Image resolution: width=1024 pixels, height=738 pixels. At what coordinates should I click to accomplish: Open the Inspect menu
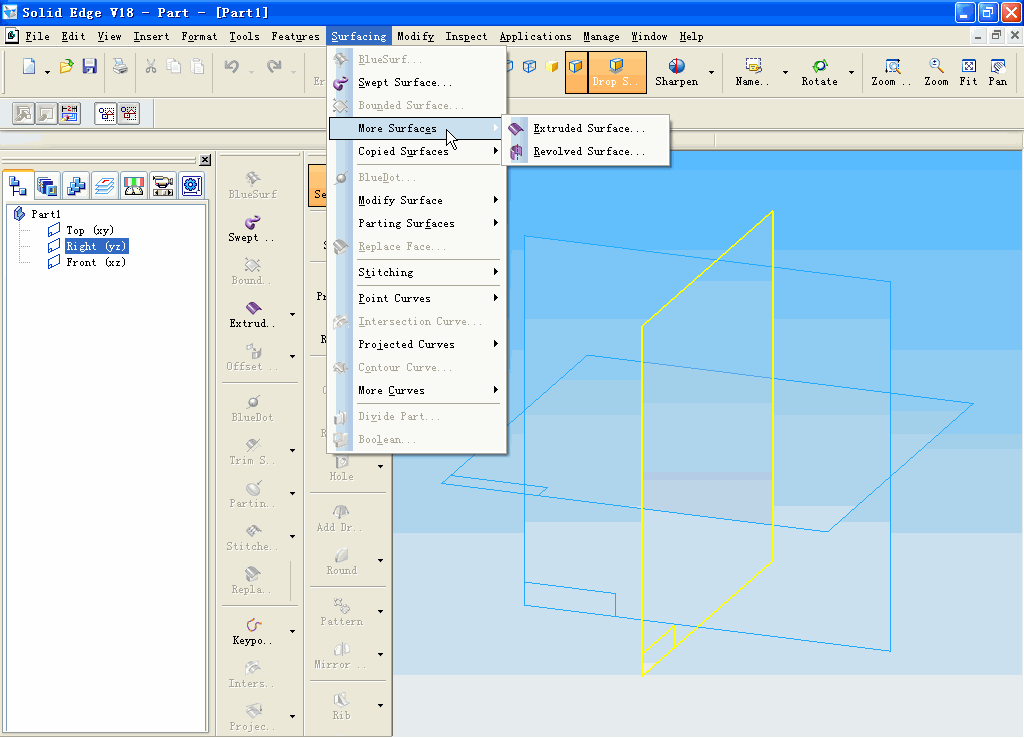click(x=466, y=37)
